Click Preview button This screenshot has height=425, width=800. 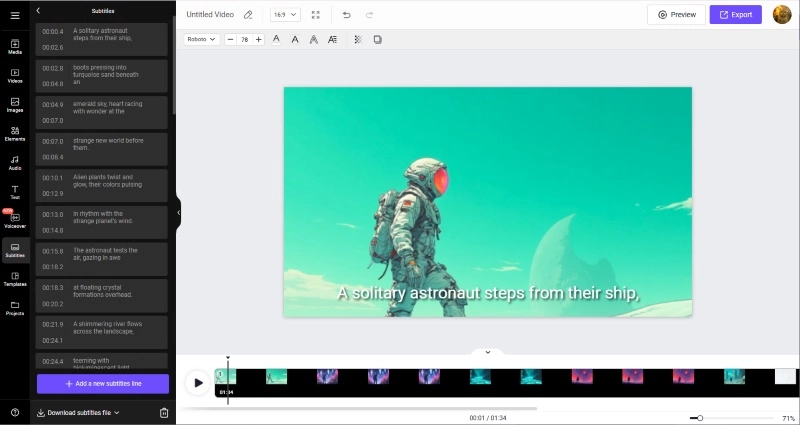pos(677,15)
